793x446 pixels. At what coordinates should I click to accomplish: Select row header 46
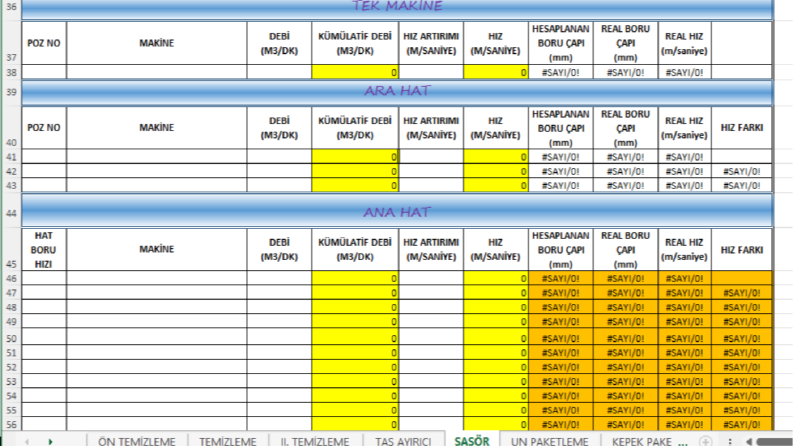[11, 278]
